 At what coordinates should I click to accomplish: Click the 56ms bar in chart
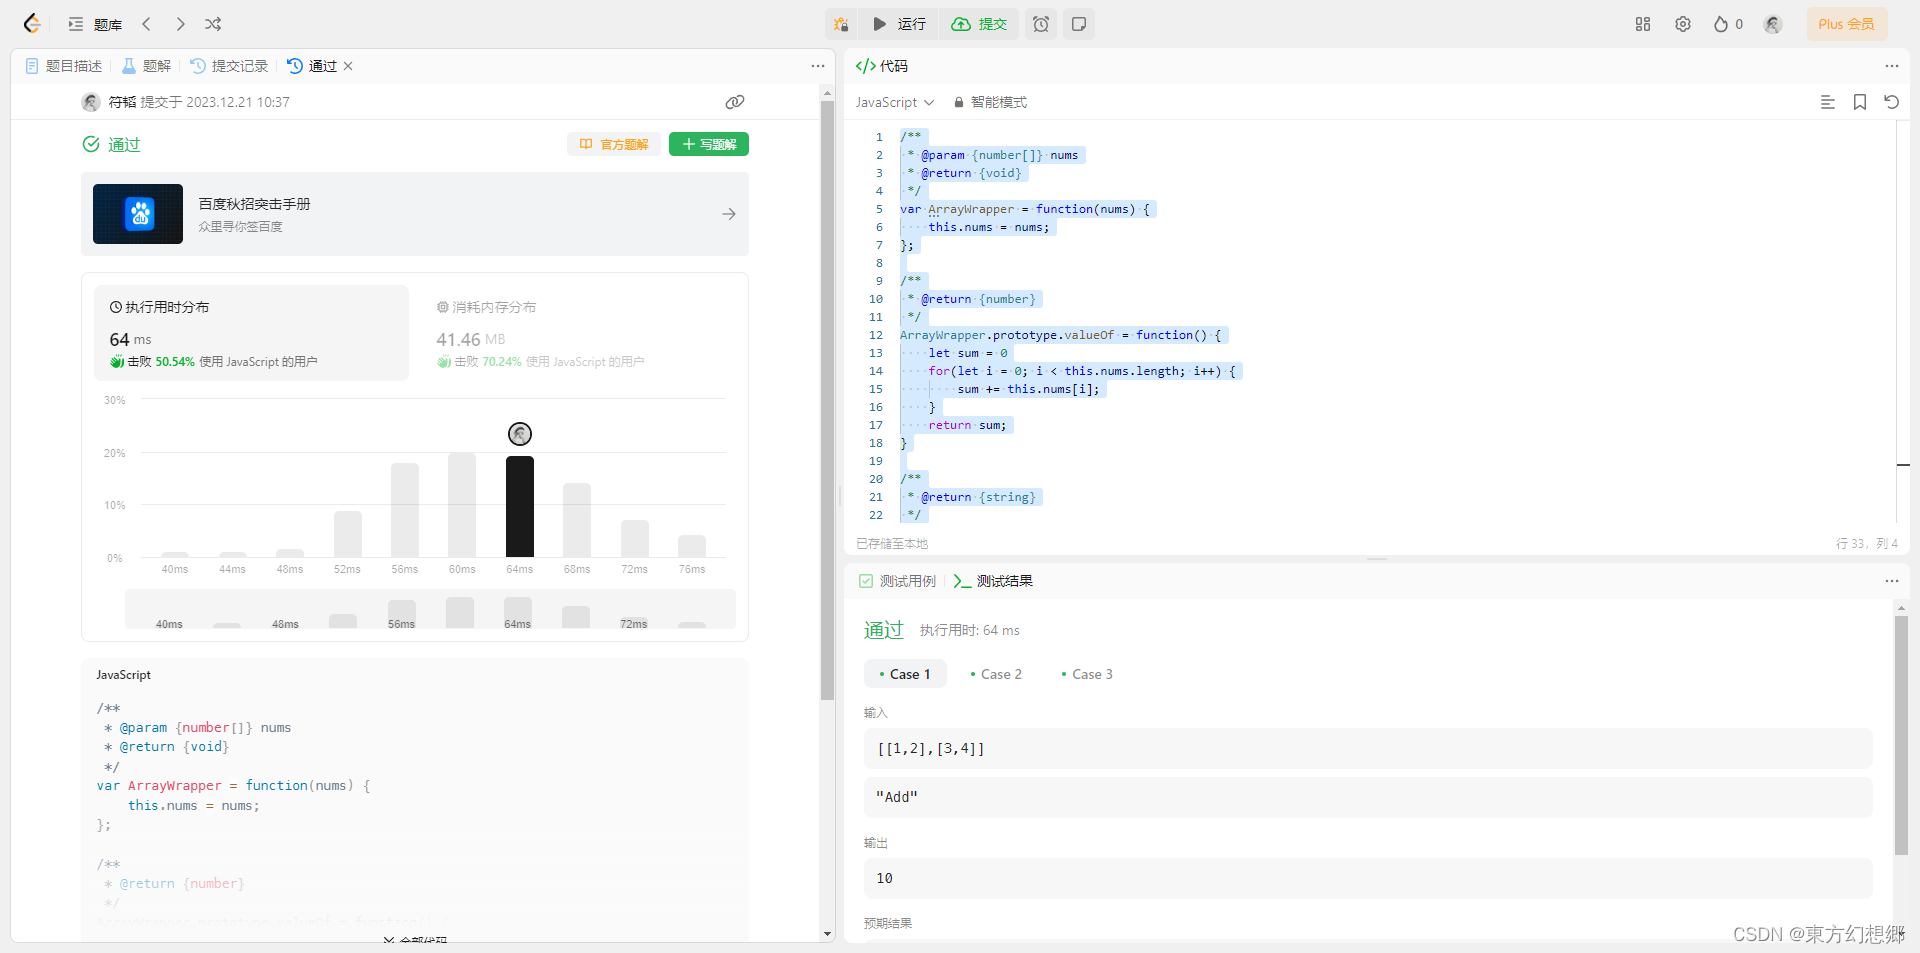pos(405,510)
